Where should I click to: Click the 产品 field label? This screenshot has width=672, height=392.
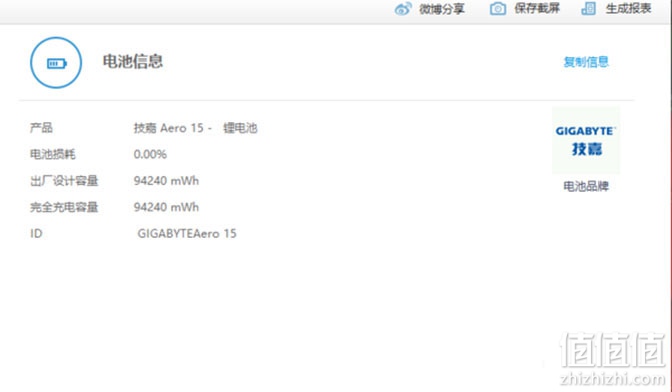pyautogui.click(x=41, y=128)
